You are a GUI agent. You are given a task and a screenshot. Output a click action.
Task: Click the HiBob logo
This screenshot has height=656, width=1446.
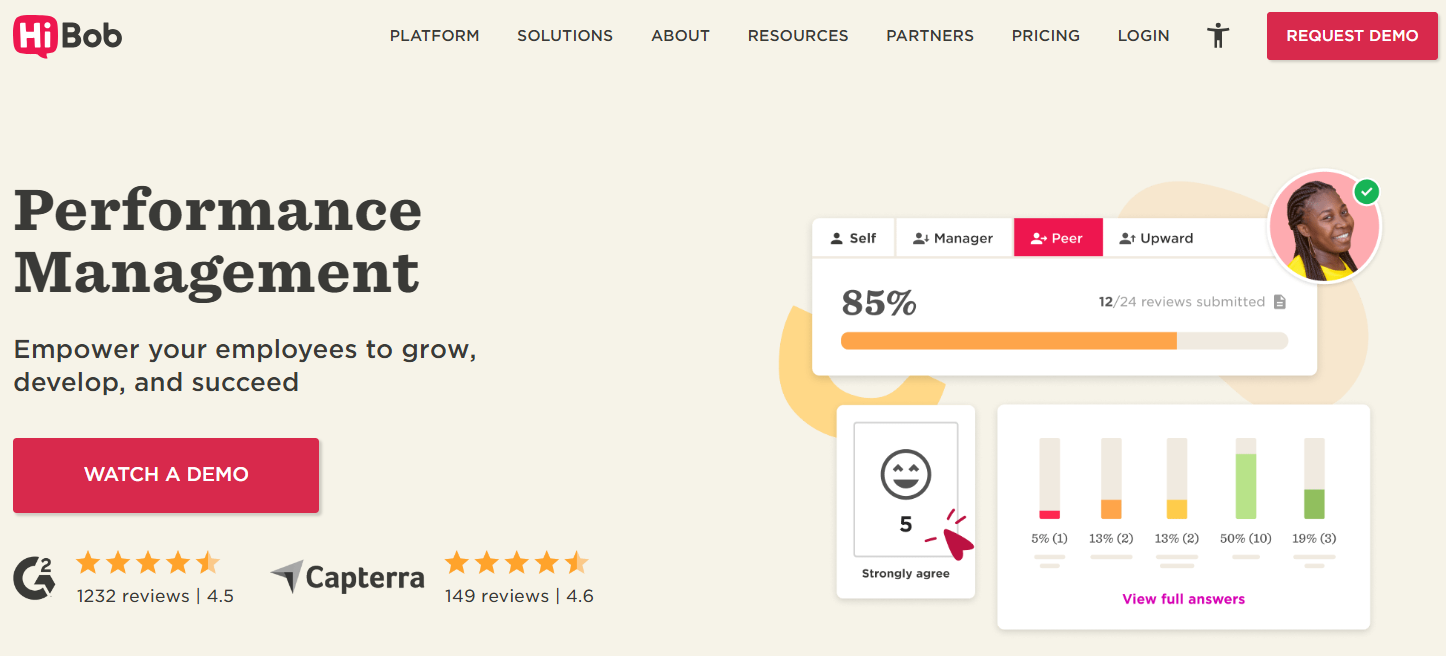point(65,35)
